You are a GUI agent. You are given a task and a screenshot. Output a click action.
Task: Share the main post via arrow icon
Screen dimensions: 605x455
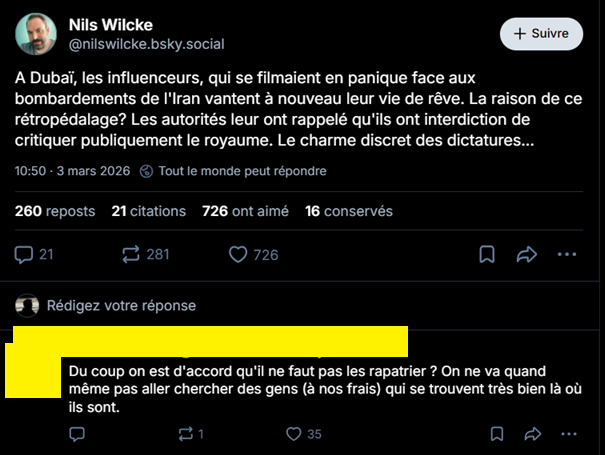click(x=527, y=255)
